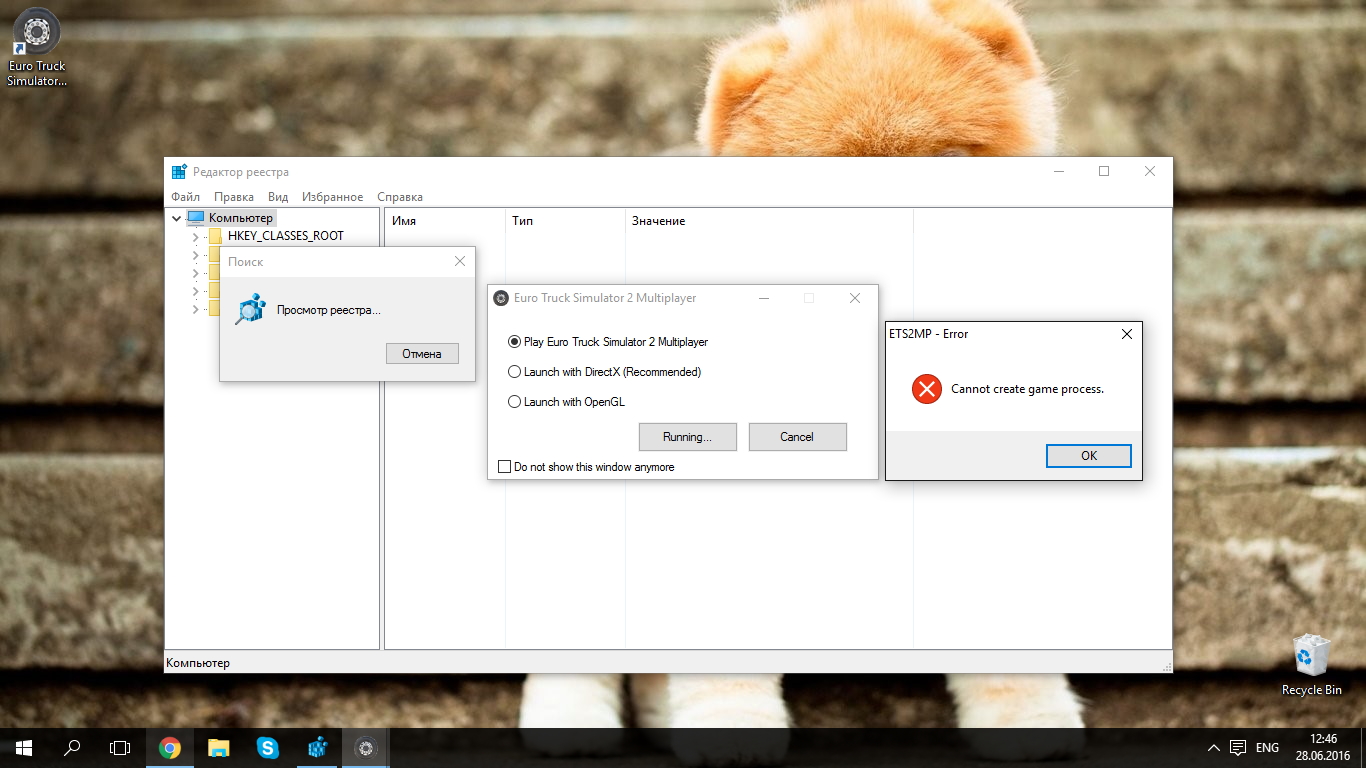Open the Правка menu

[x=234, y=197]
